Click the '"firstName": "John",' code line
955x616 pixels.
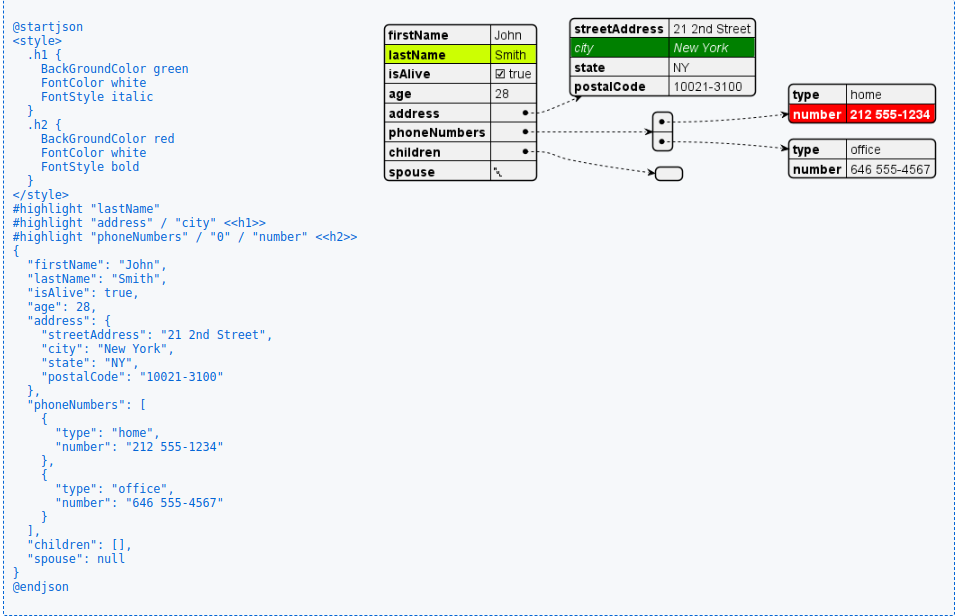pos(97,265)
